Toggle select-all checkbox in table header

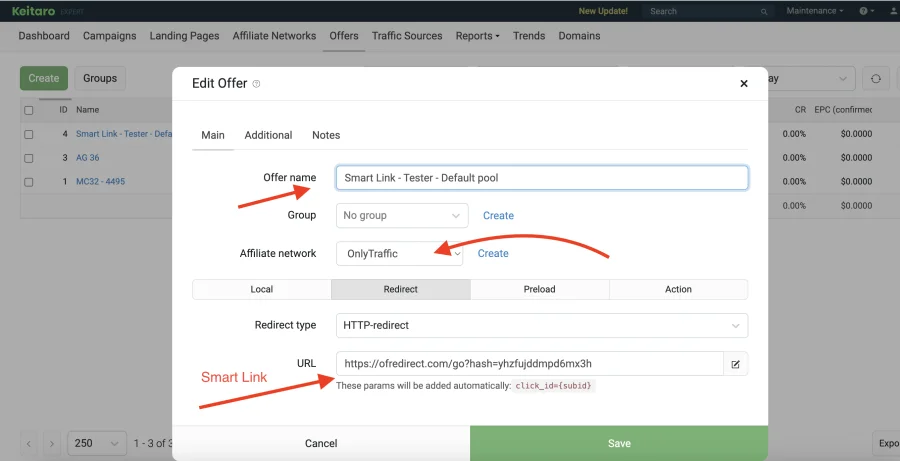29,110
